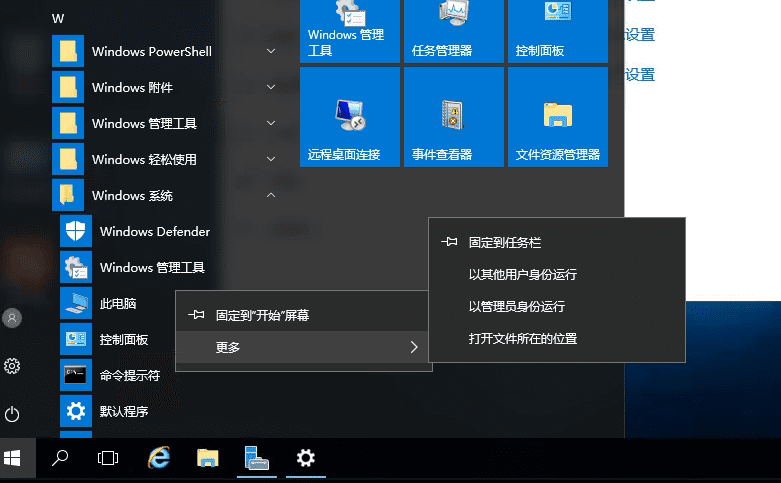Image resolution: width=781 pixels, height=483 pixels.
Task: Open the 任务管理器 tile
Action: coord(454,31)
